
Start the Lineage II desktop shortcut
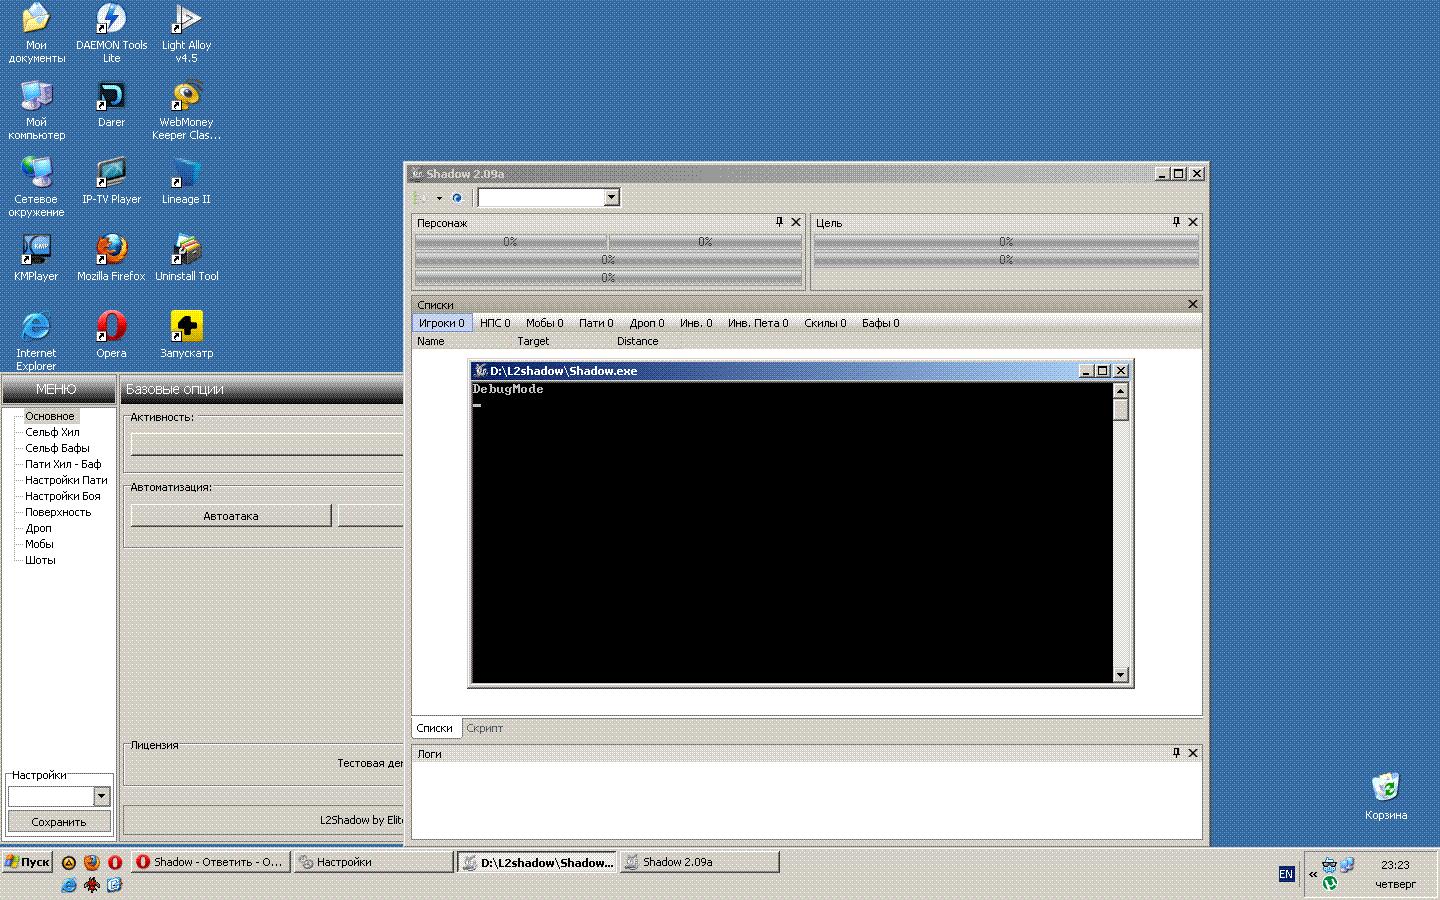pyautogui.click(x=186, y=181)
